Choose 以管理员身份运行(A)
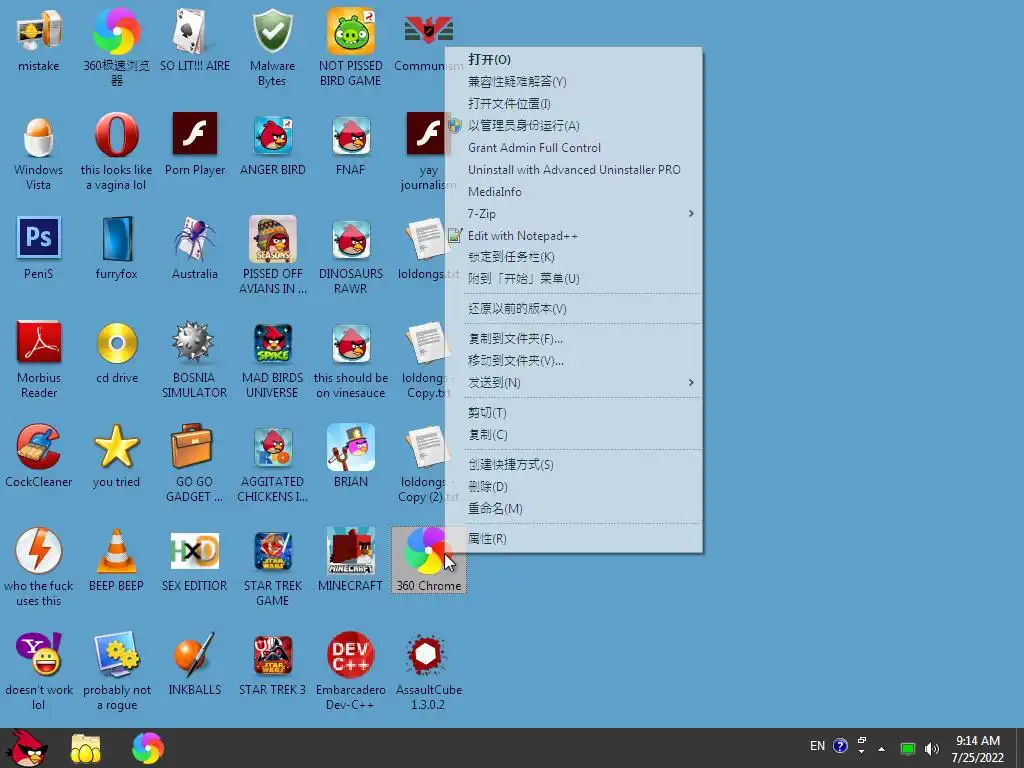The width and height of the screenshot is (1024, 768). [573, 125]
